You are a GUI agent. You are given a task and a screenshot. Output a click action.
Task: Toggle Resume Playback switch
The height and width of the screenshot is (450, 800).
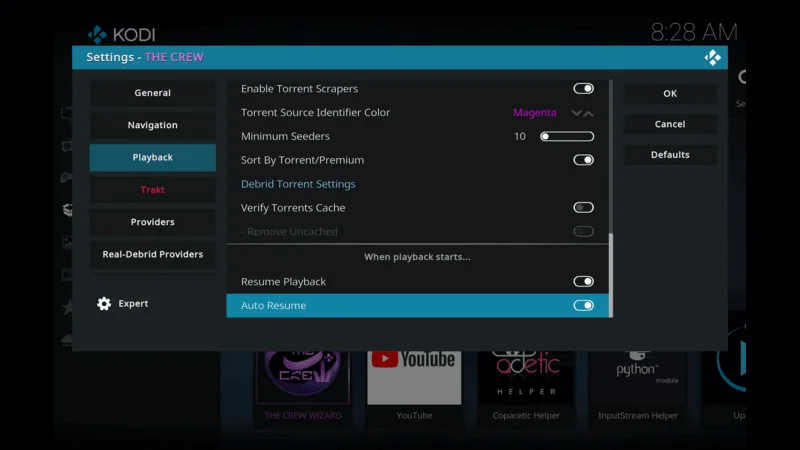coord(583,282)
